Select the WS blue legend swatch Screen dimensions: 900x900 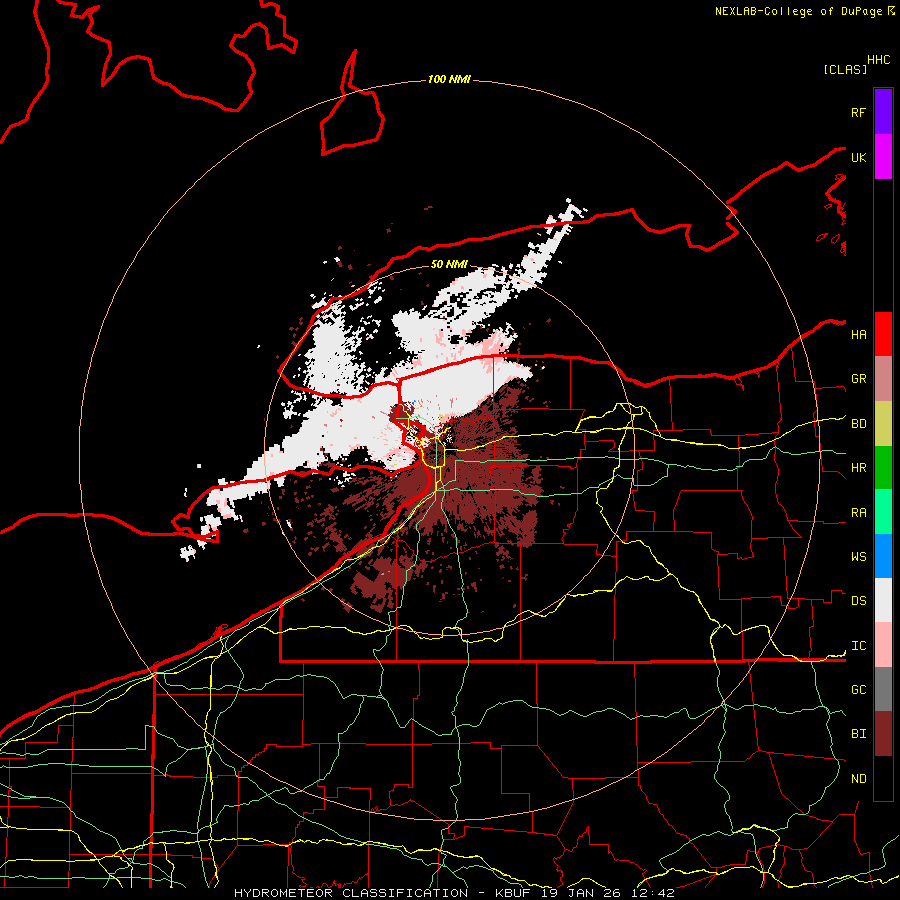(x=883, y=556)
